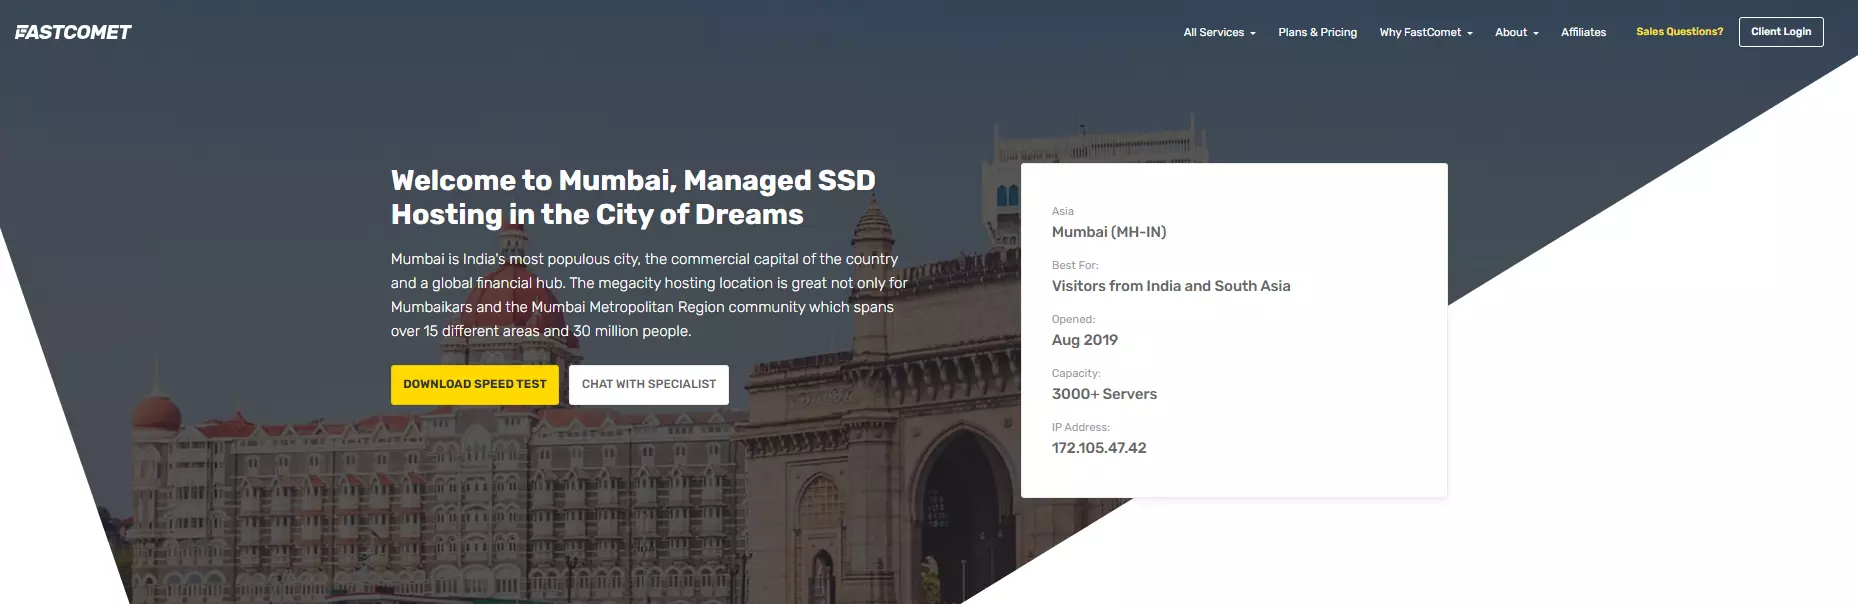Click the Sales Questions? link
This screenshot has width=1858, height=604.
(x=1679, y=32)
